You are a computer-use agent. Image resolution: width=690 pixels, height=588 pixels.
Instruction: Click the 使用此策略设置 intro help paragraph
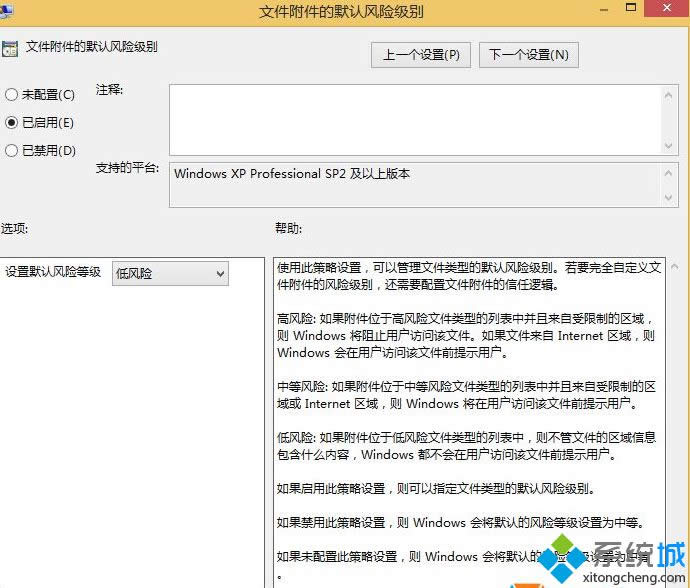(x=469, y=276)
